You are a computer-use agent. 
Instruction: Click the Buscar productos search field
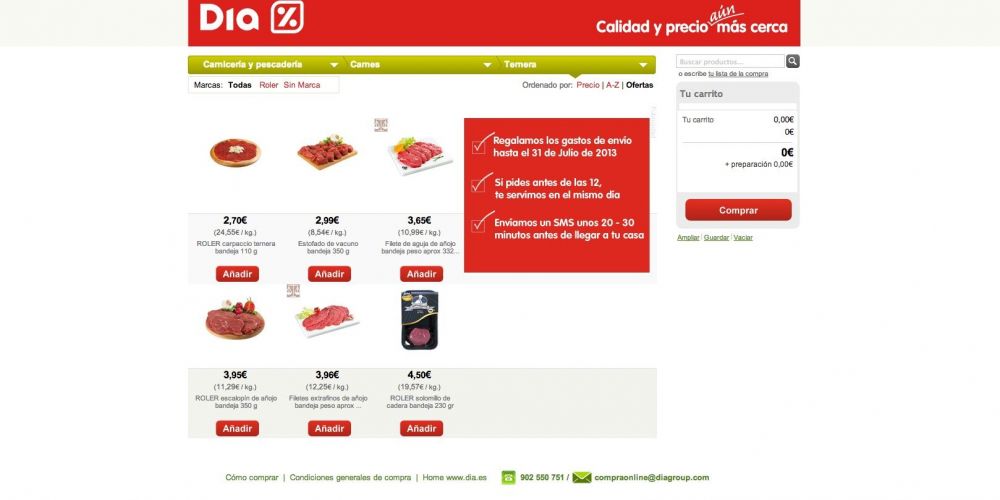click(730, 61)
